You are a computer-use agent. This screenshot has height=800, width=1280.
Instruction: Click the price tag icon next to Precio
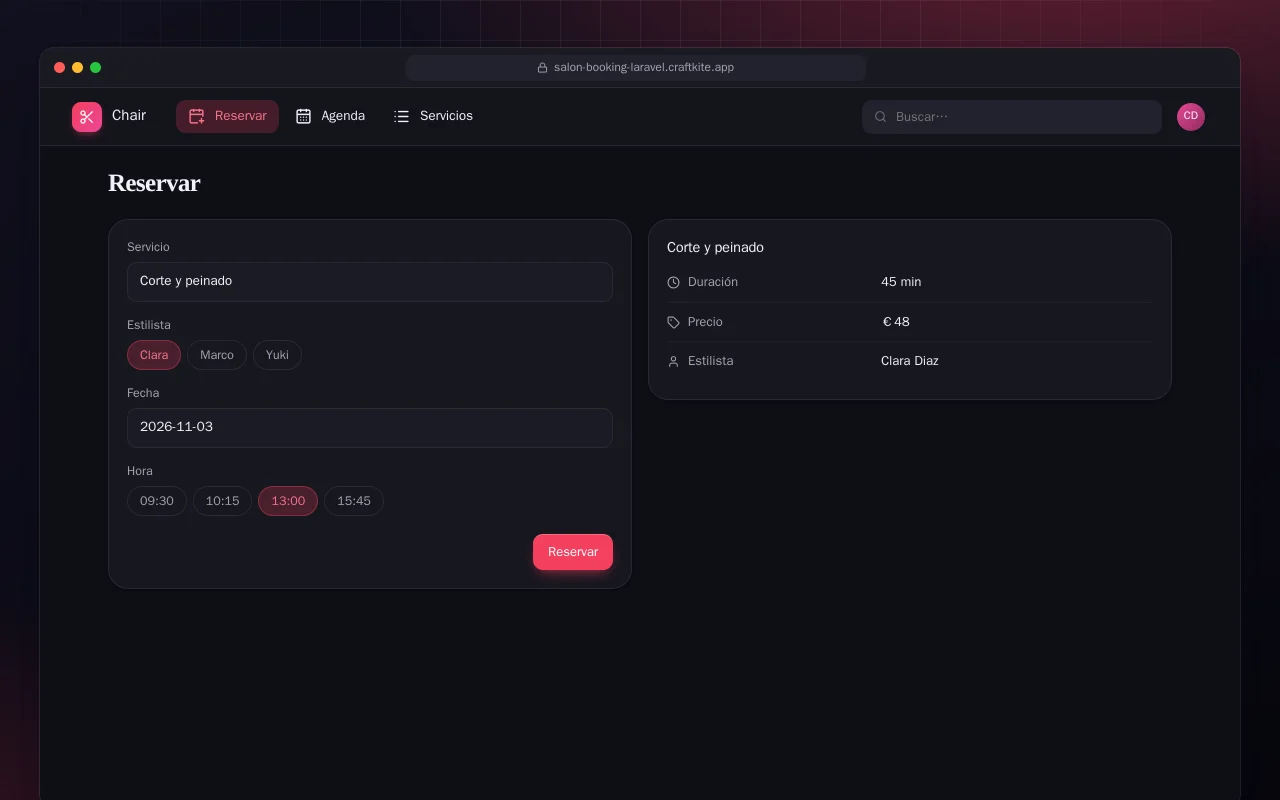coord(673,322)
